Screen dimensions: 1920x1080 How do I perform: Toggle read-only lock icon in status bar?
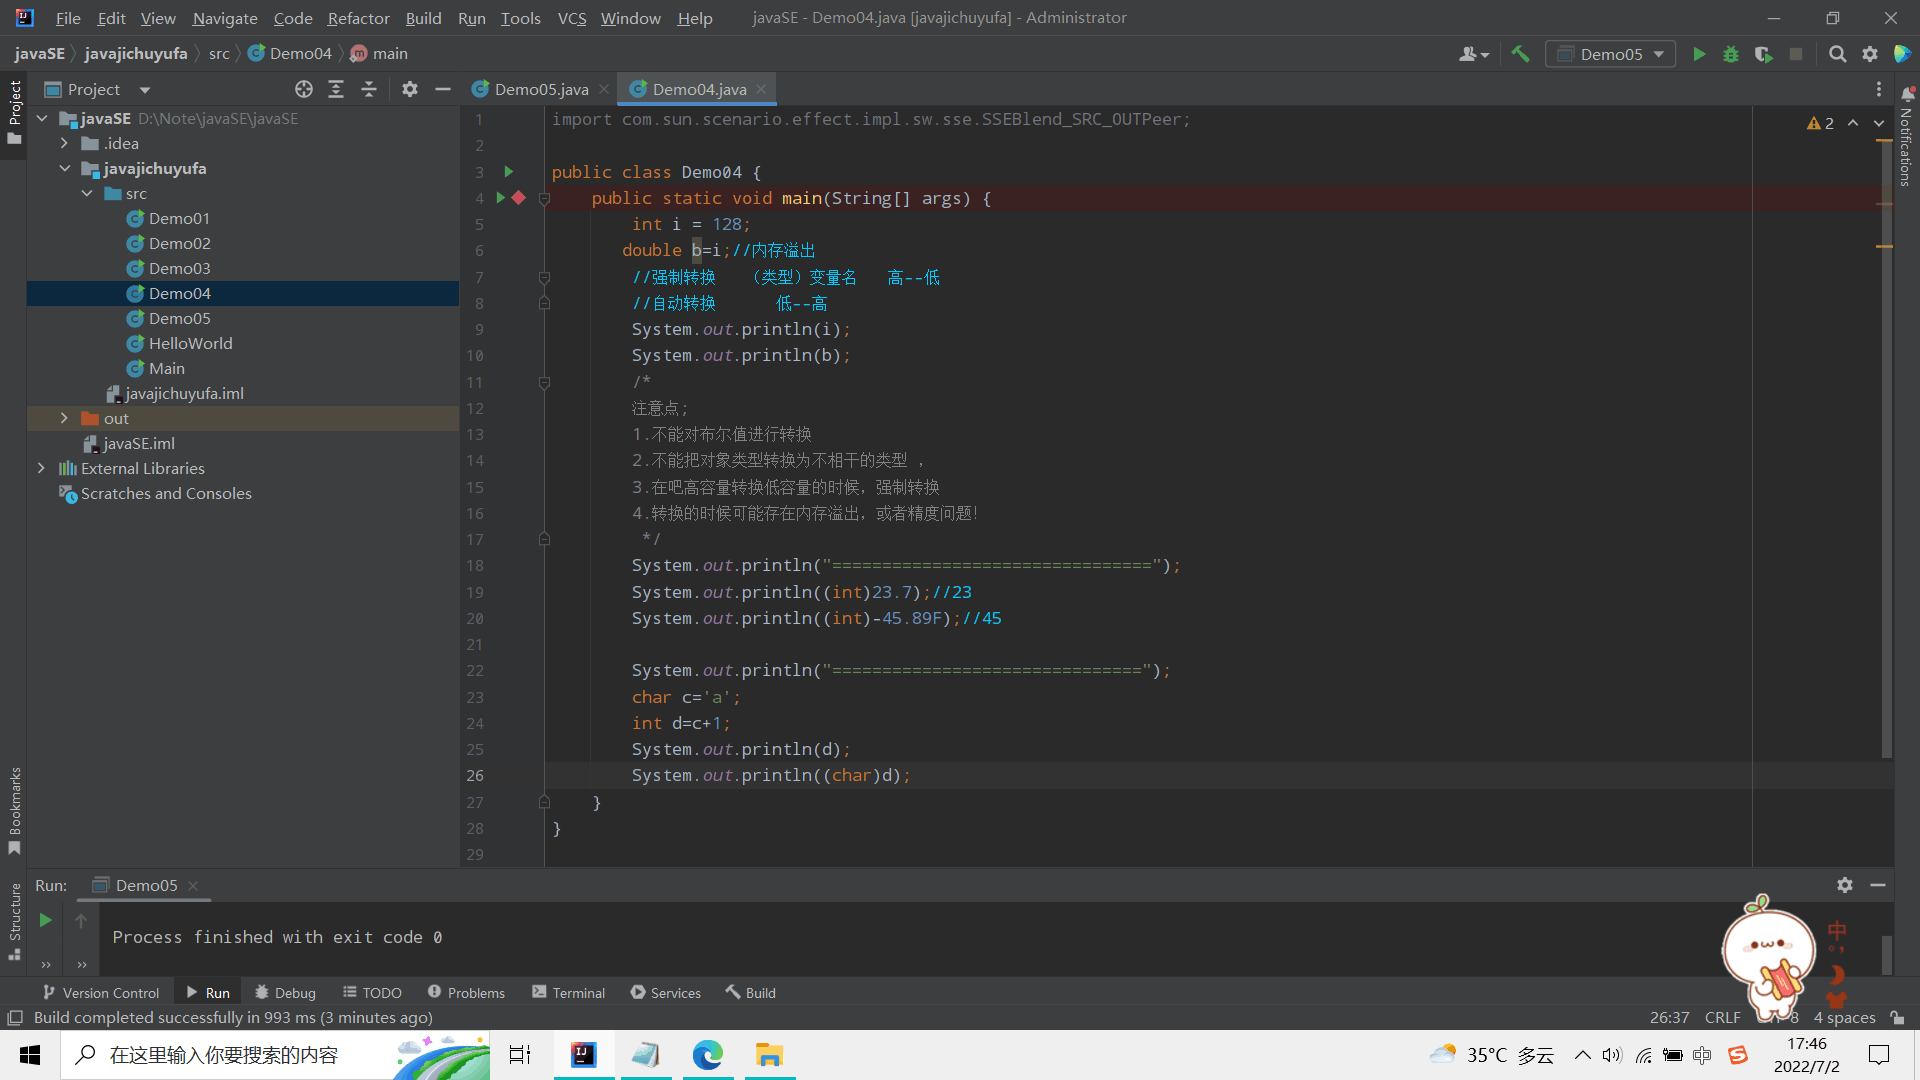tap(1897, 1017)
